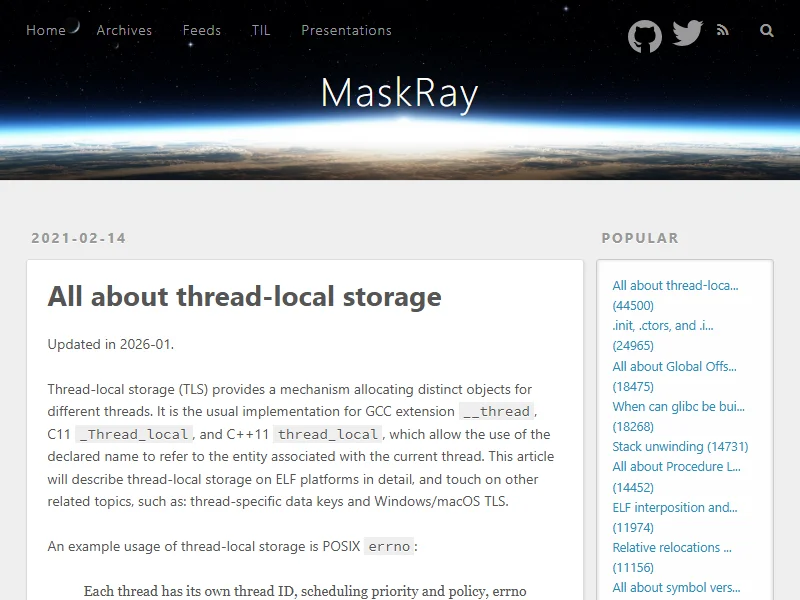Open the Stack unwinding popular post
Screen dimensions: 800x600
[x=680, y=447]
